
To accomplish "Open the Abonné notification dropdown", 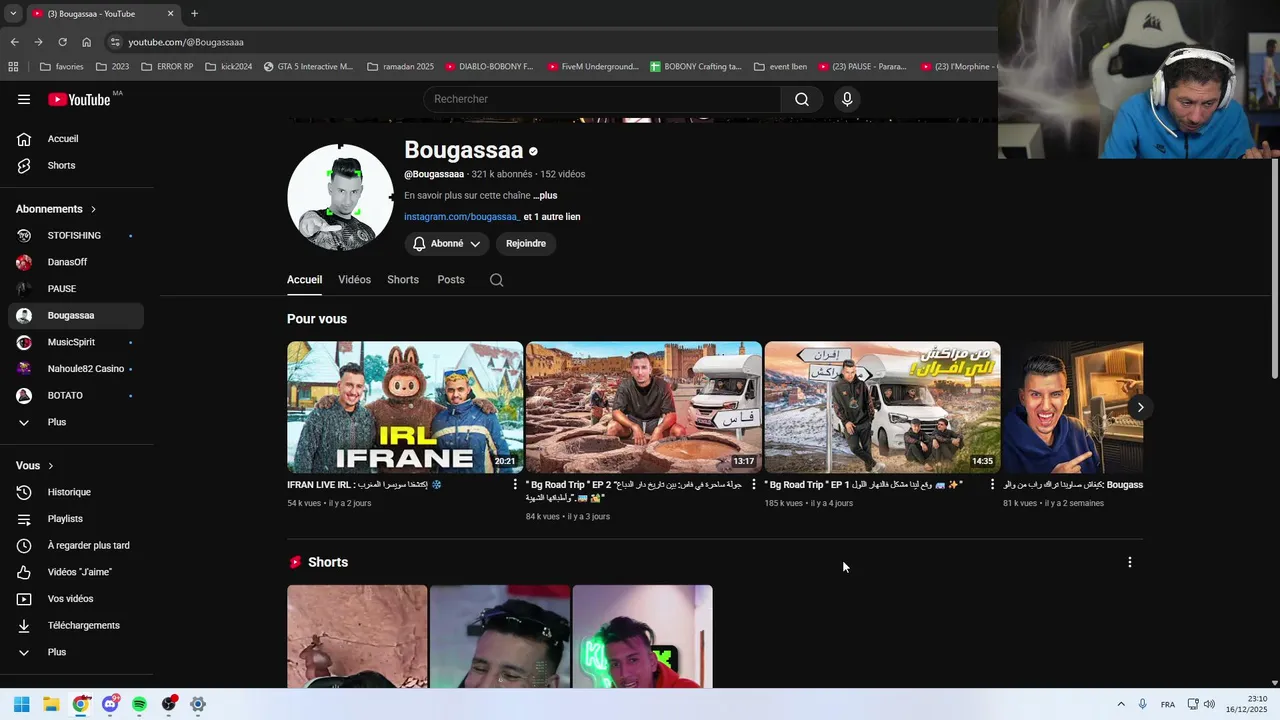I will pos(447,244).
